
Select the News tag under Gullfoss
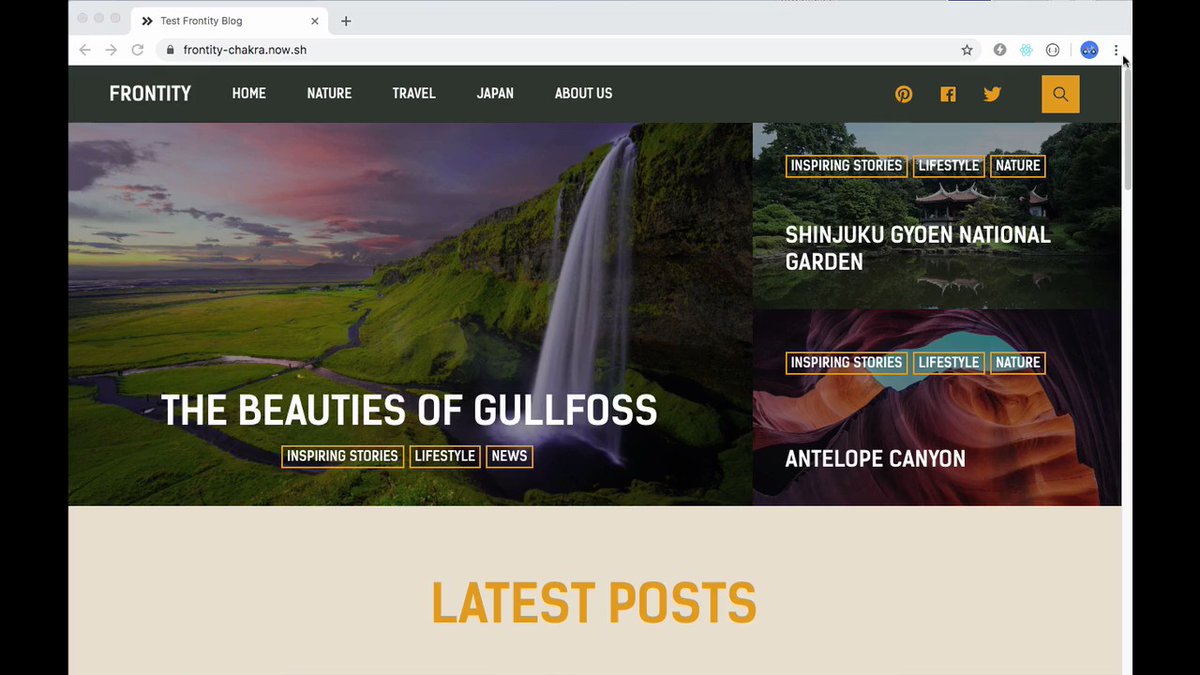coord(509,456)
